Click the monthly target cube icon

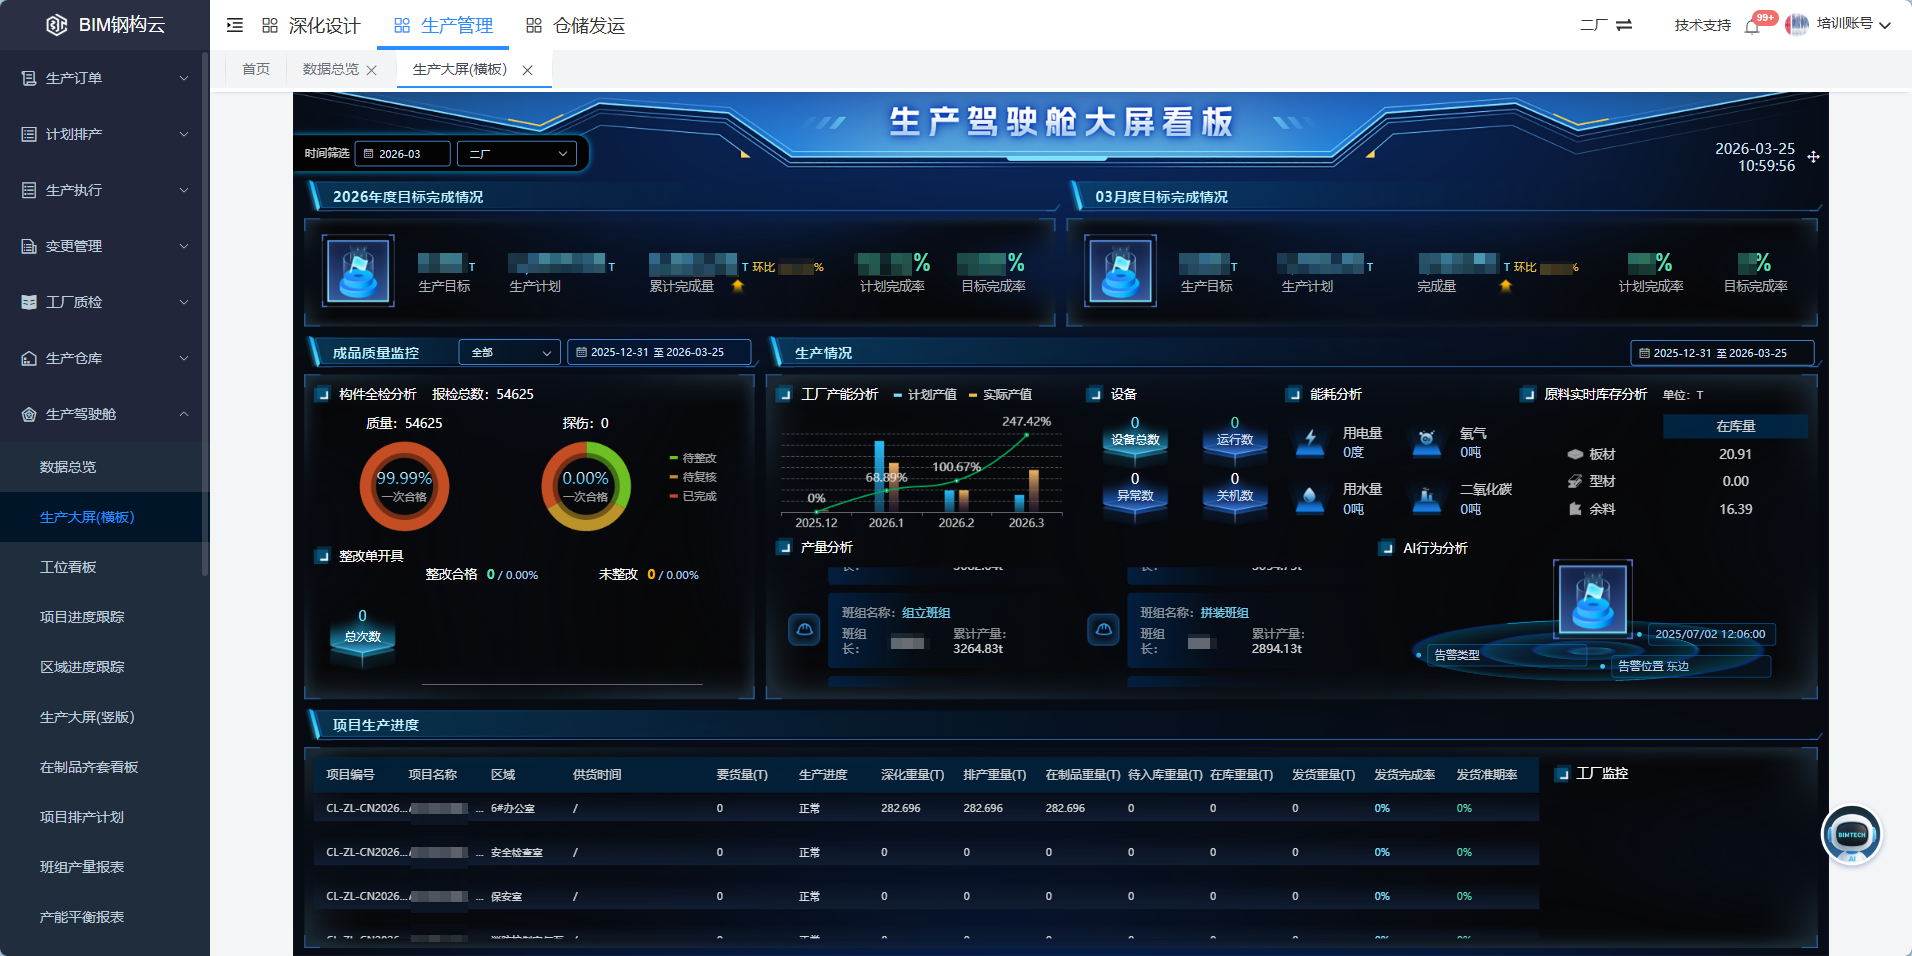[x=1120, y=271]
